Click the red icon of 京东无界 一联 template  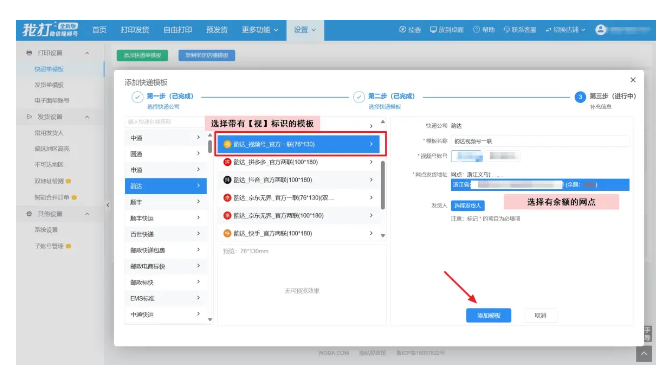click(227, 198)
